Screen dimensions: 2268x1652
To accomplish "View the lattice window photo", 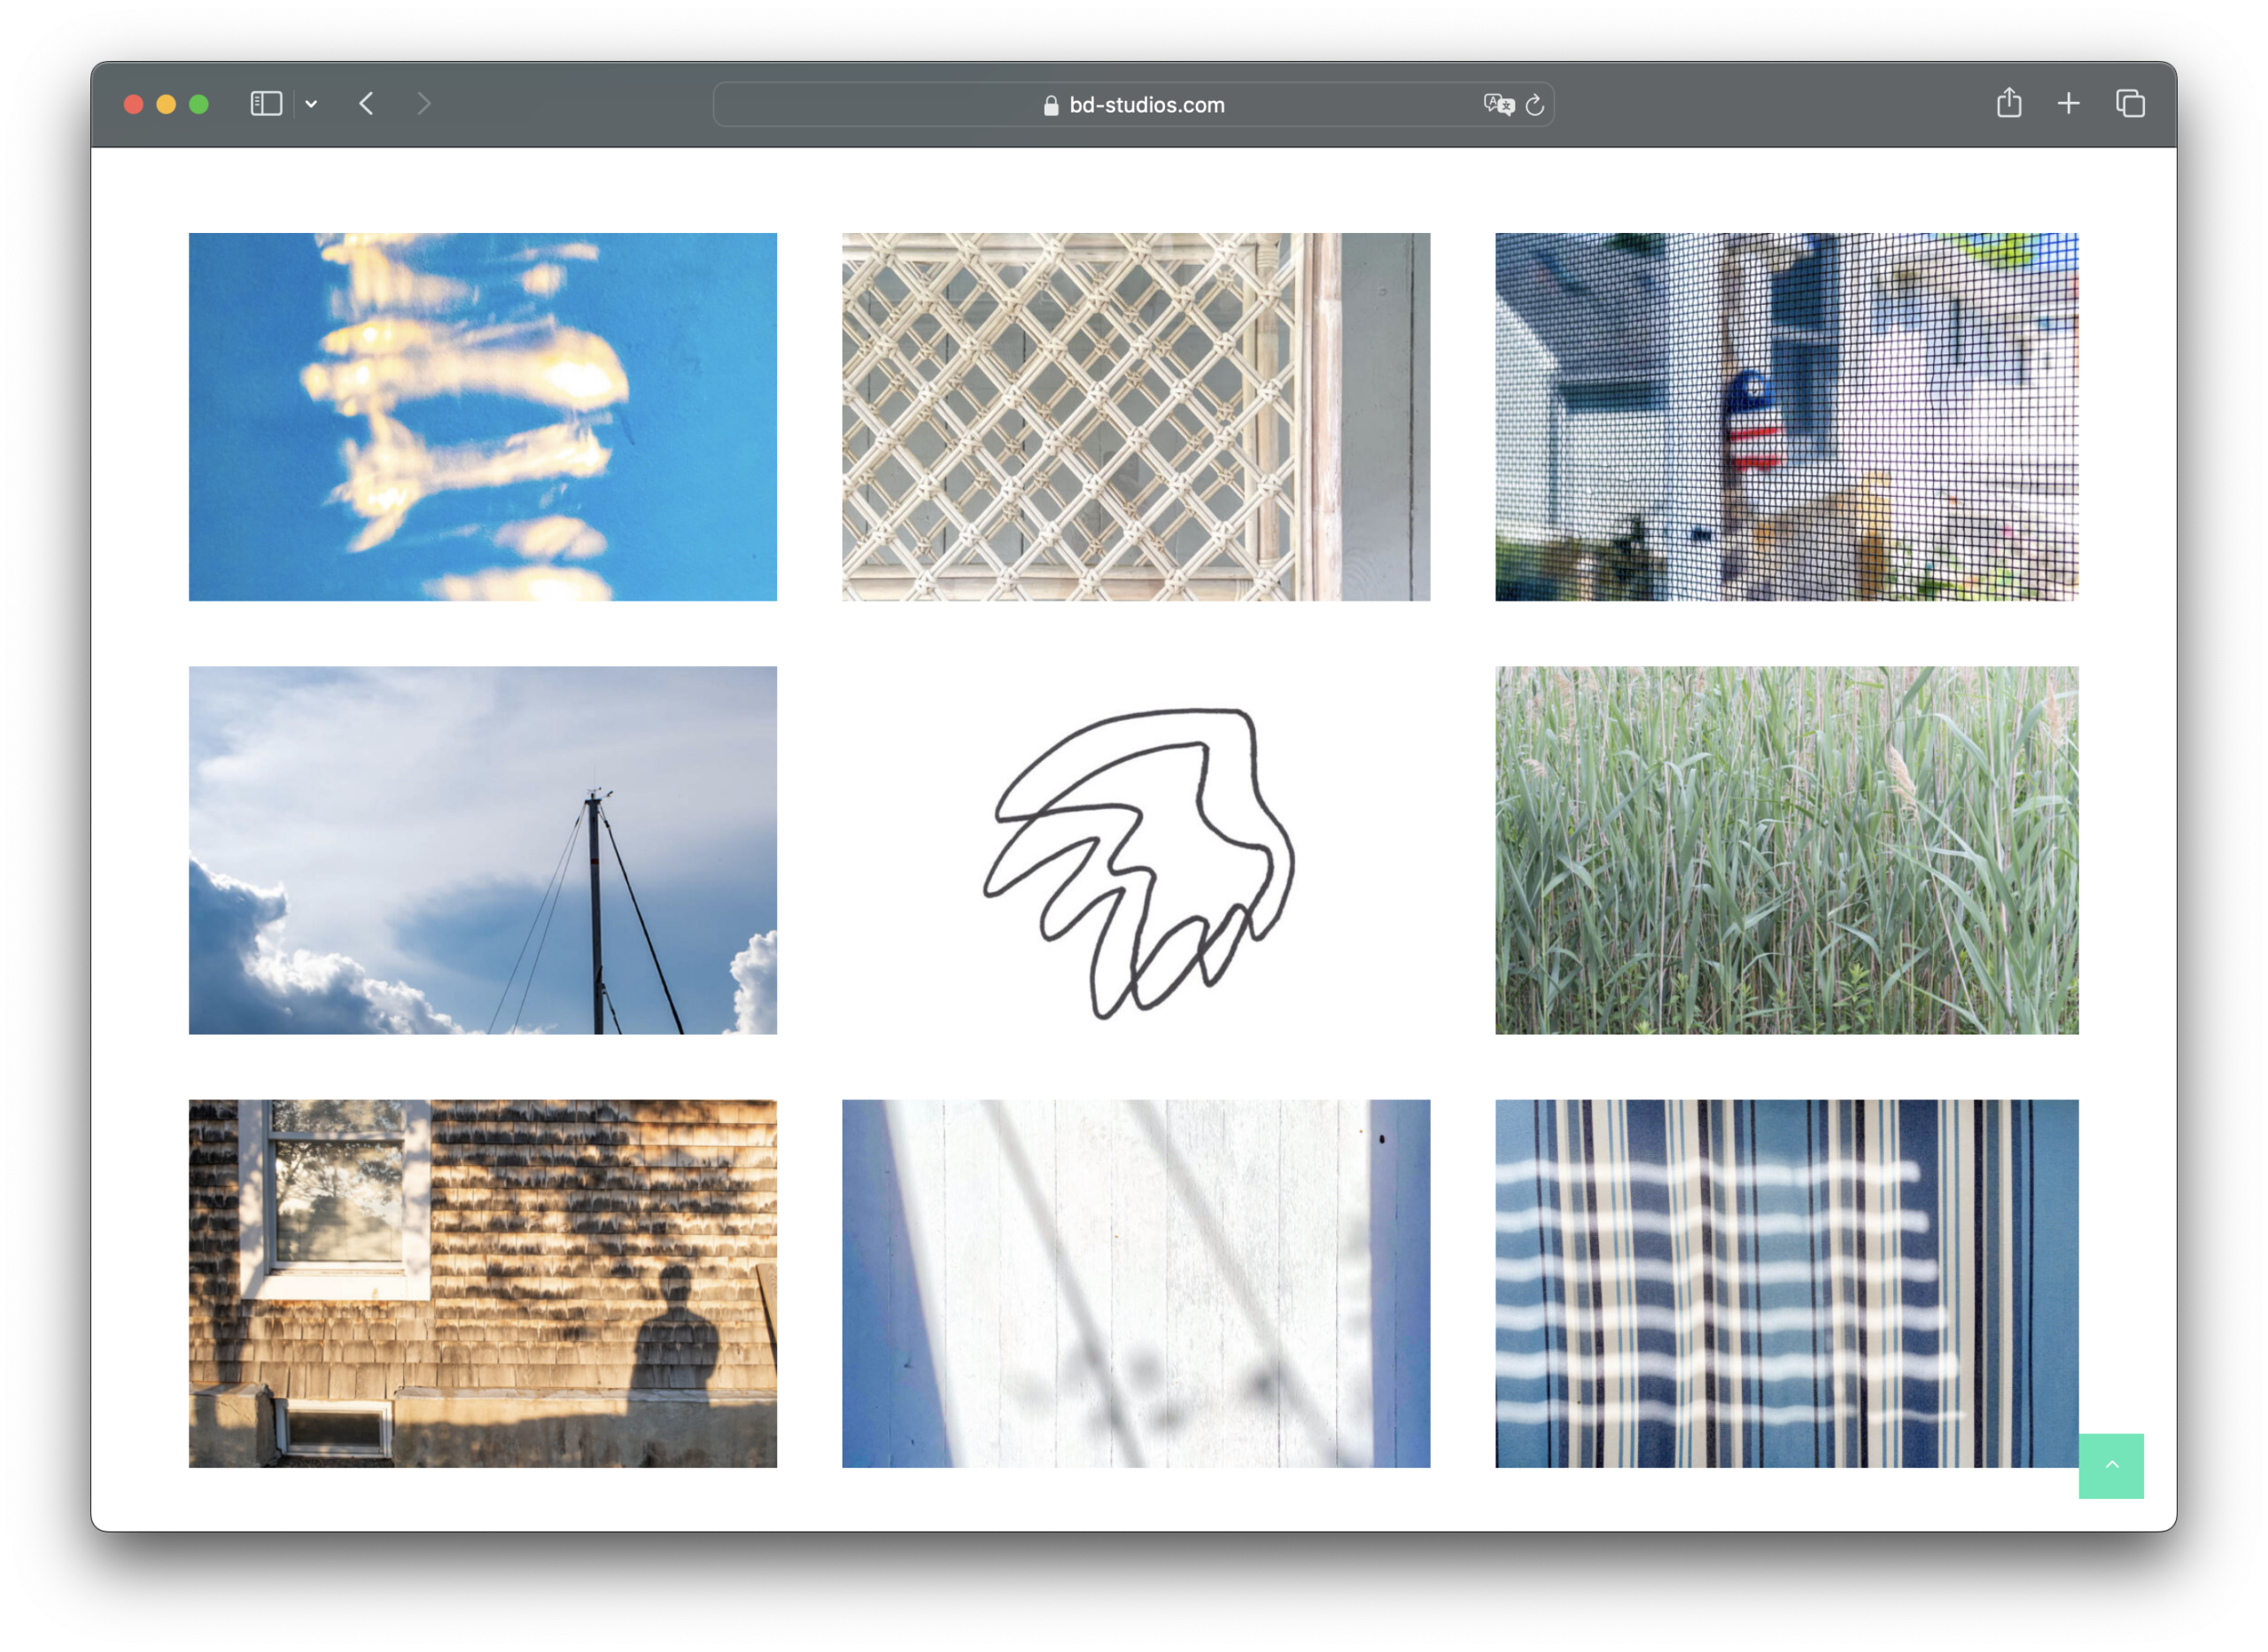I will [1135, 417].
